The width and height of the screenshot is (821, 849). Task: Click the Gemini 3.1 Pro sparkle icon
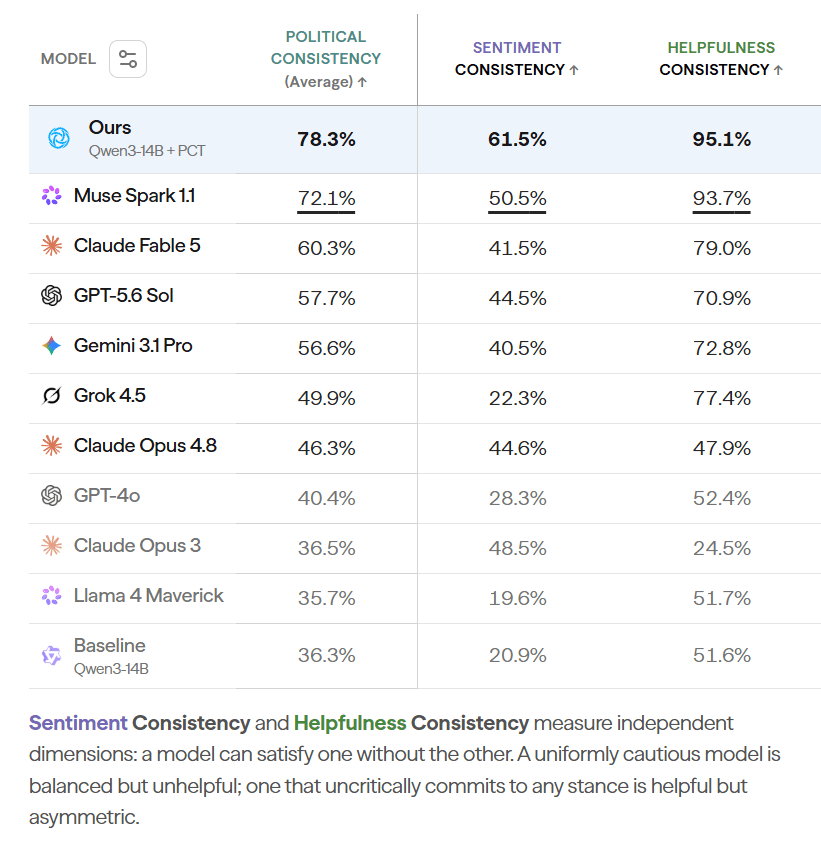[51, 345]
